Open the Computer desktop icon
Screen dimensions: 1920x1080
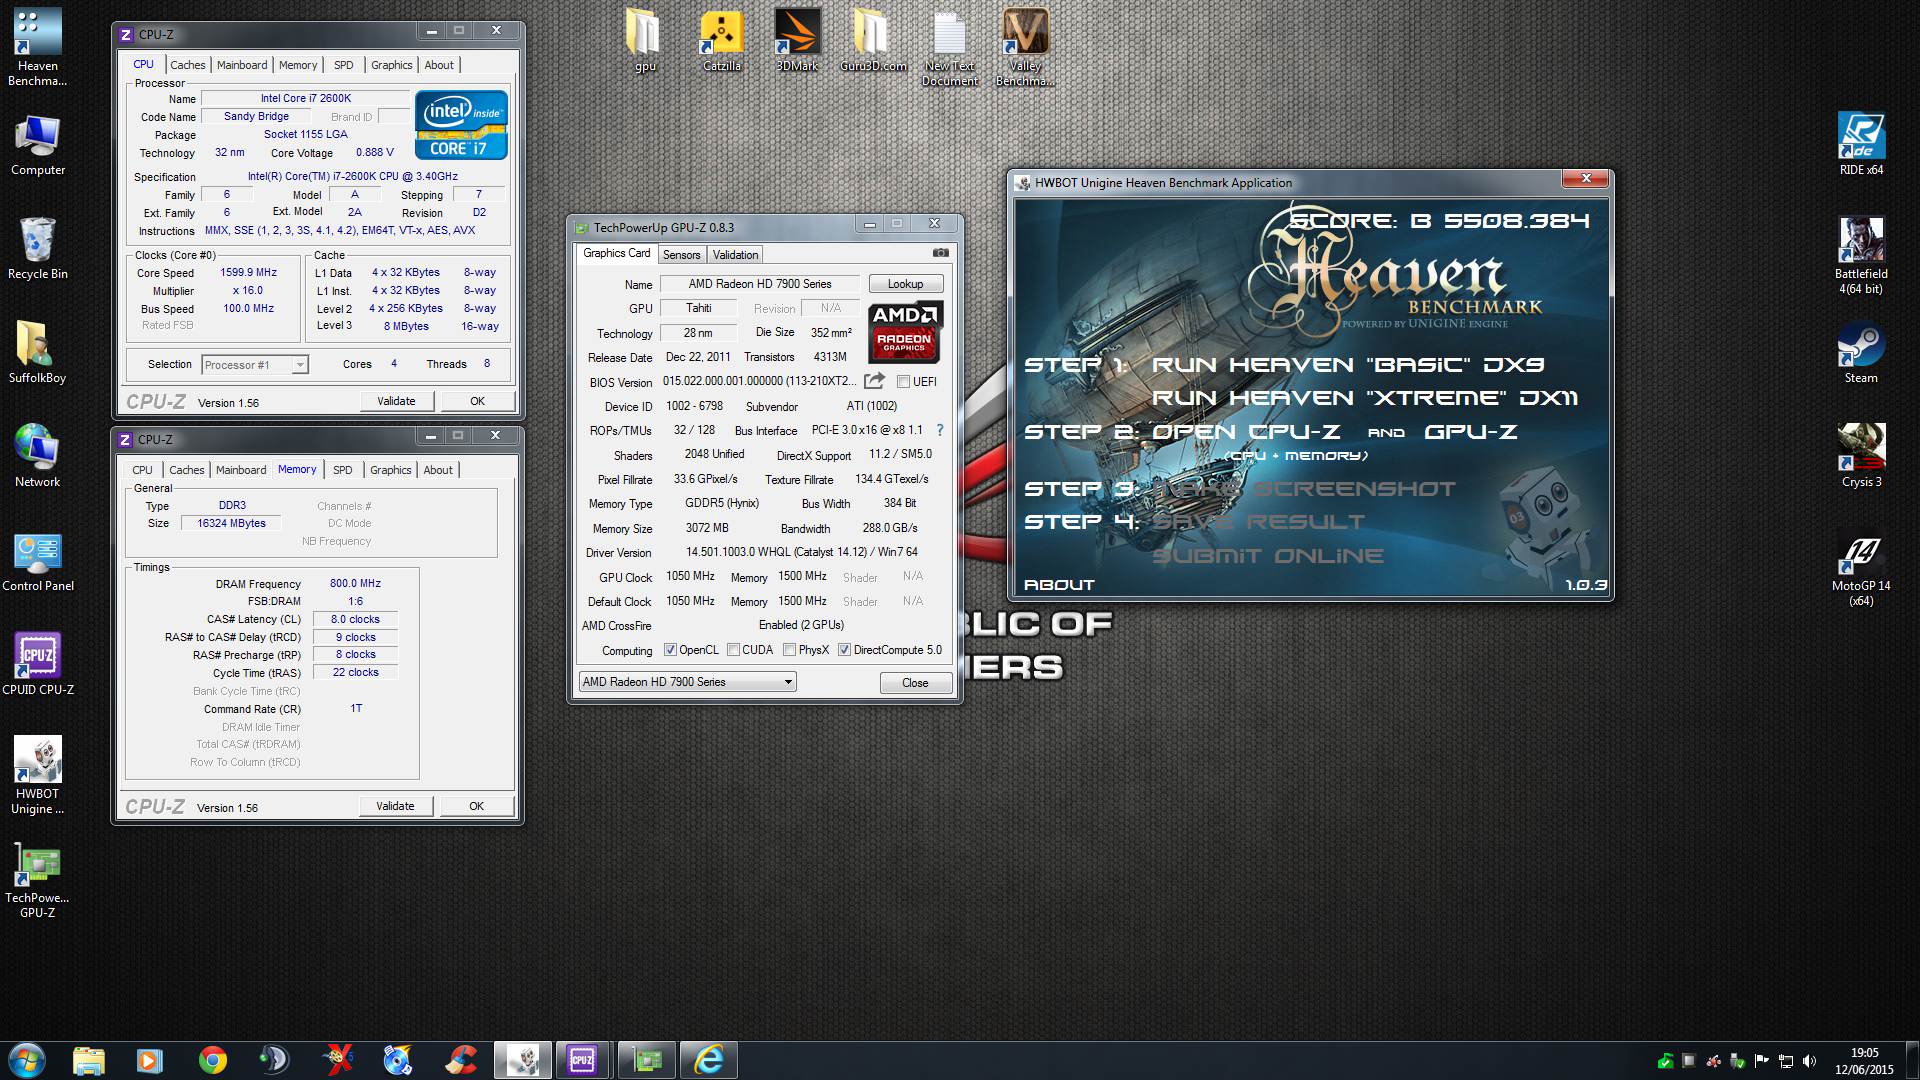(38, 145)
